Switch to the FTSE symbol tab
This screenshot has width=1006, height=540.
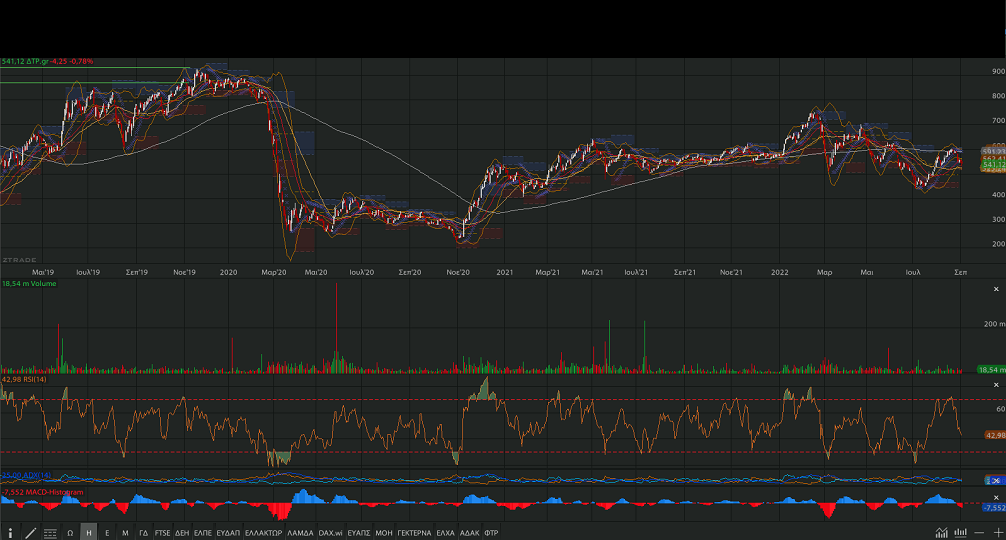[x=162, y=533]
